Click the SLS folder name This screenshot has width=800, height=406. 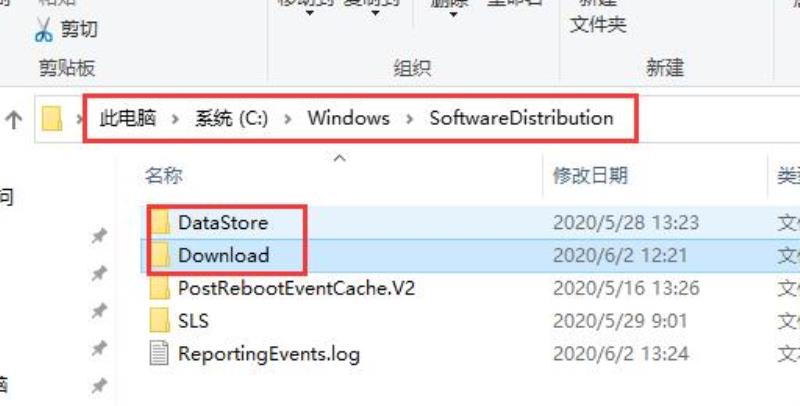coord(193,321)
